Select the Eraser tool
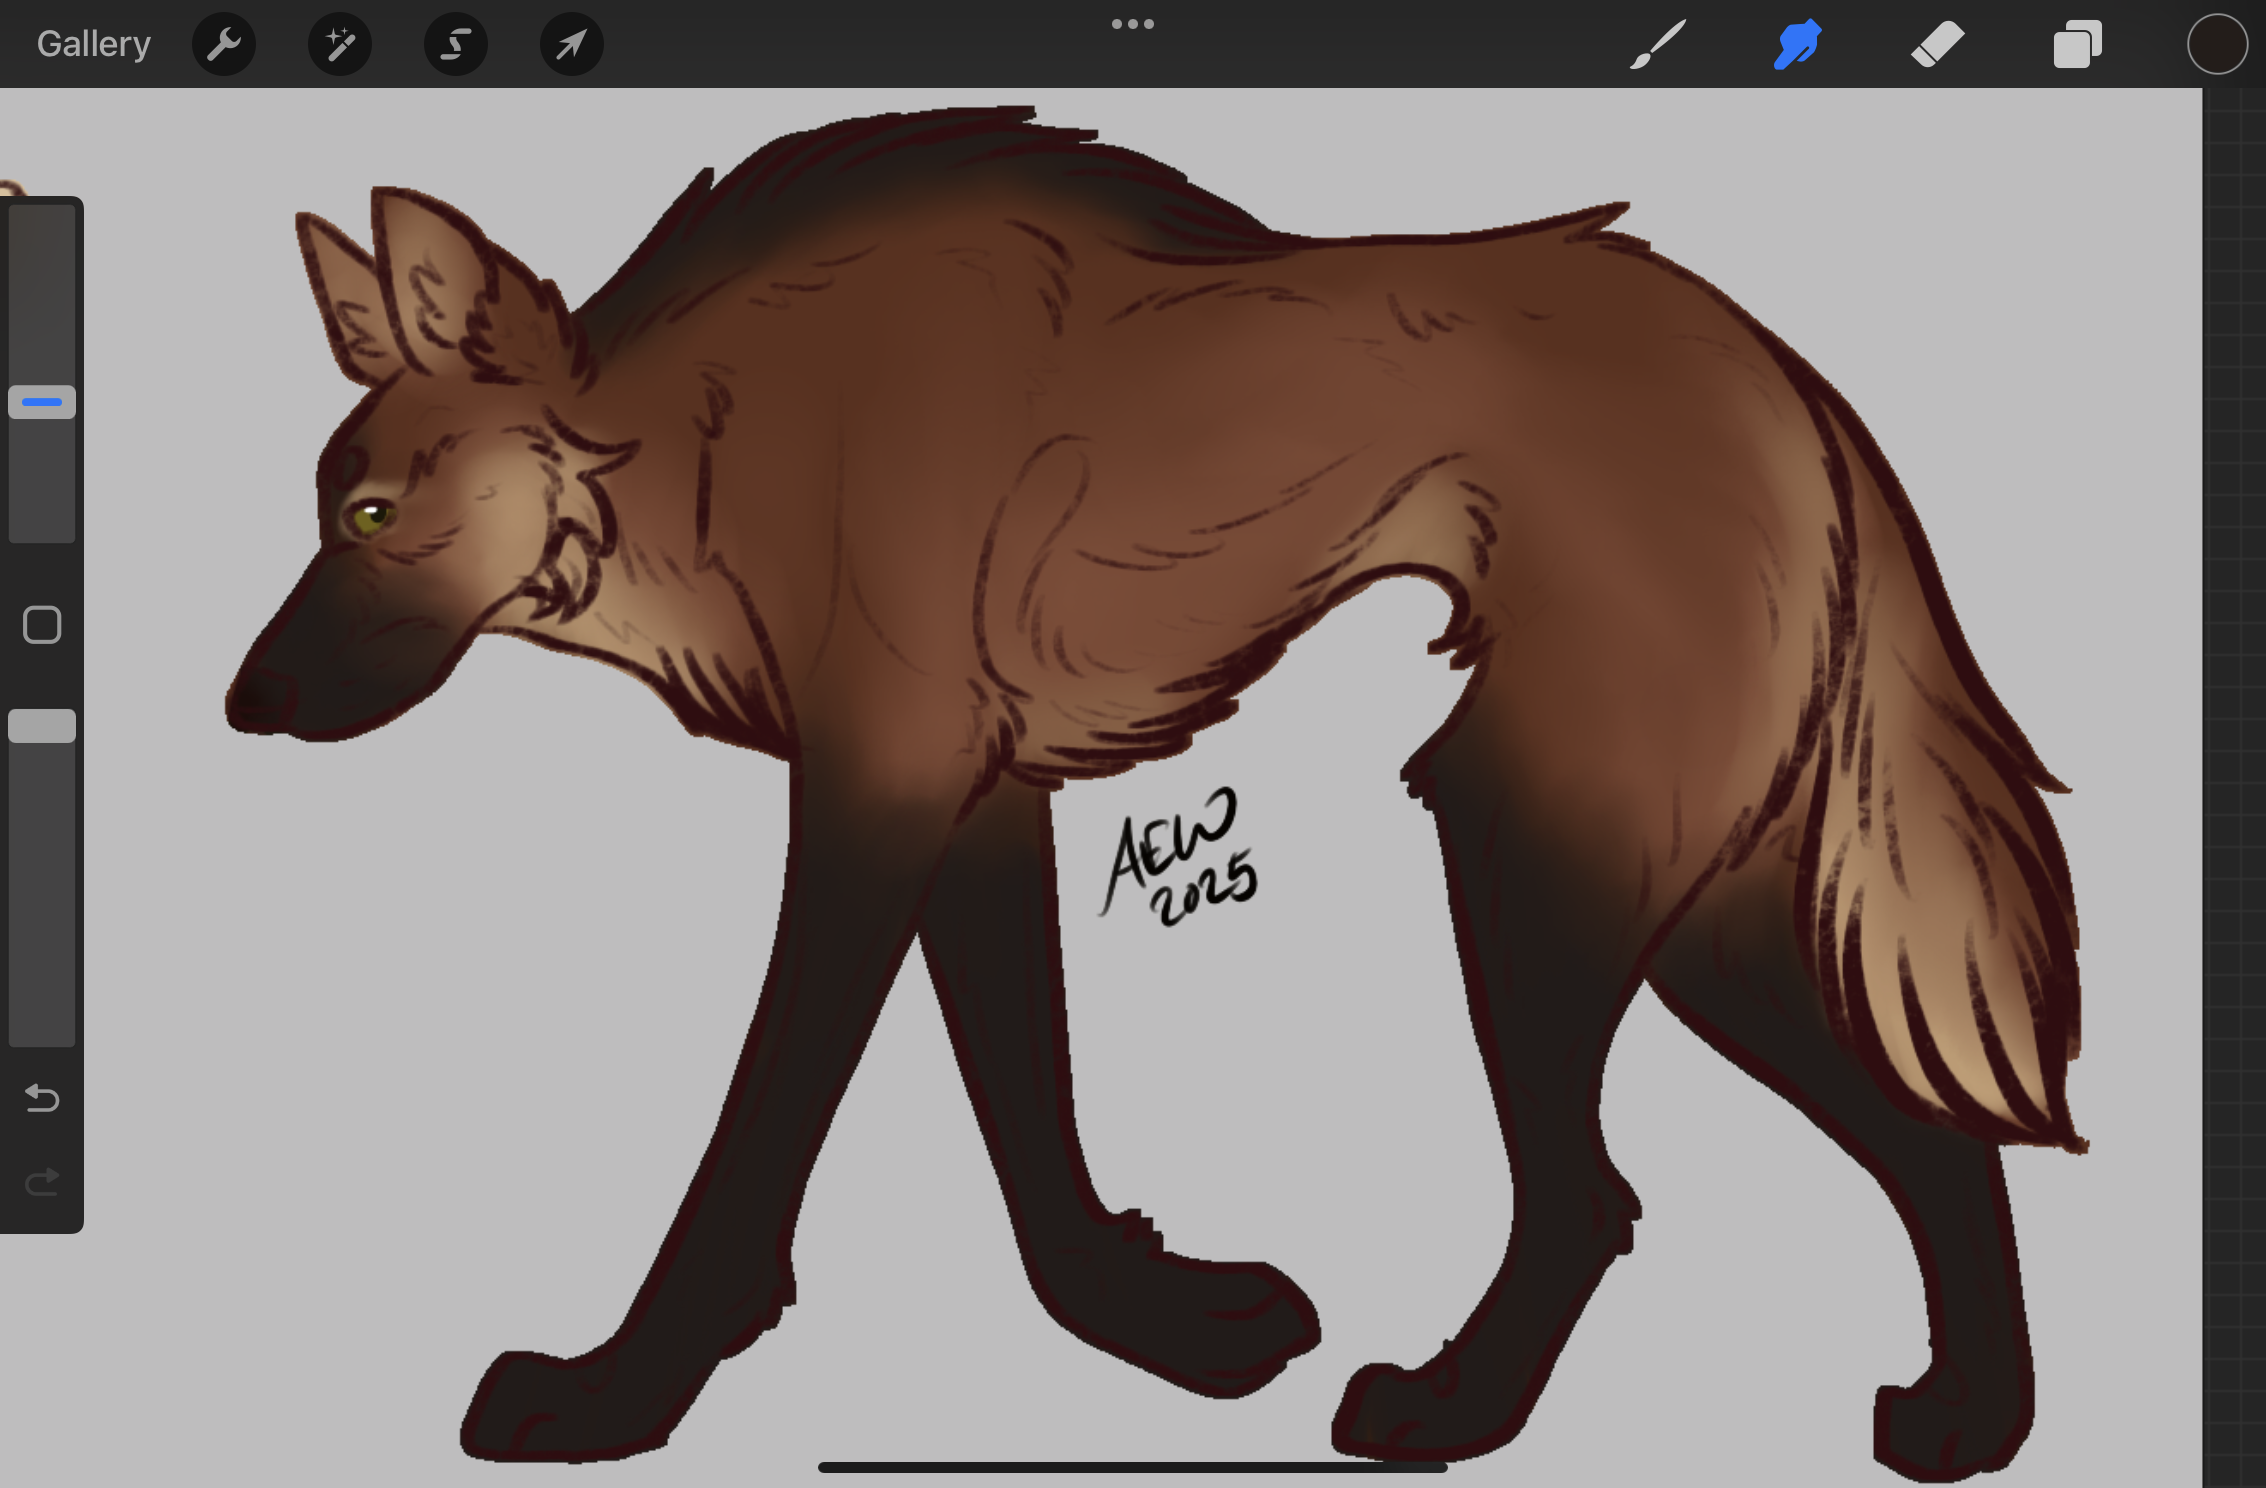This screenshot has height=1488, width=2266. [x=1937, y=44]
